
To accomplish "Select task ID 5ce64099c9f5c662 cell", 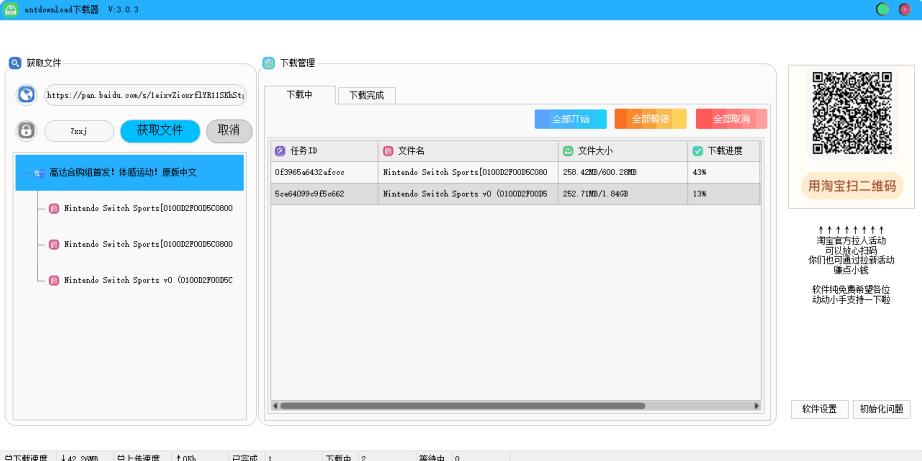I will pos(325,194).
